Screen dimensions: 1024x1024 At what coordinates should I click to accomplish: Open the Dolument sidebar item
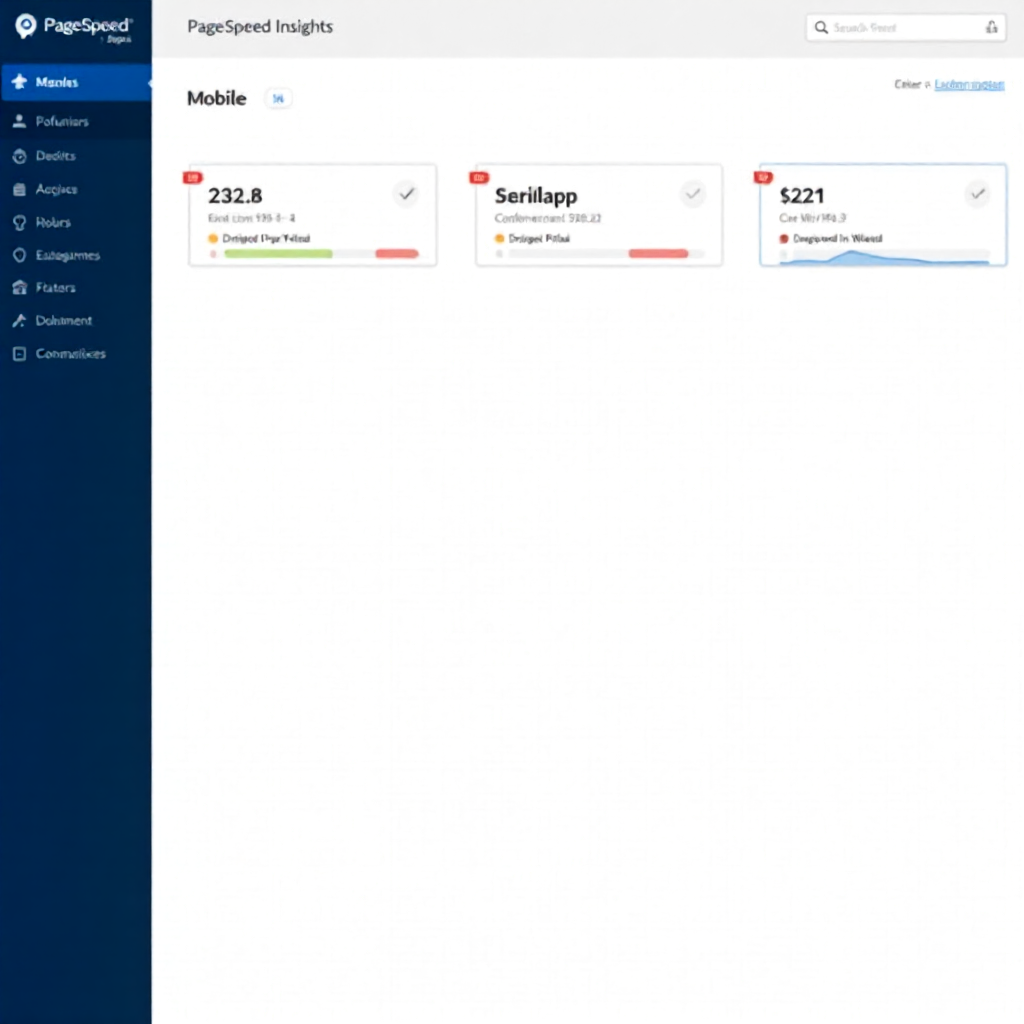(76, 321)
